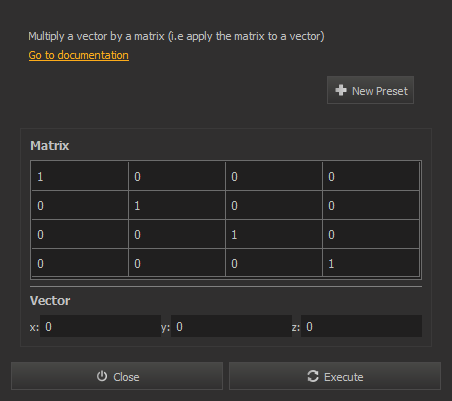
Task: Select the matrix cell in row 4, column 4
Action: coord(371,263)
